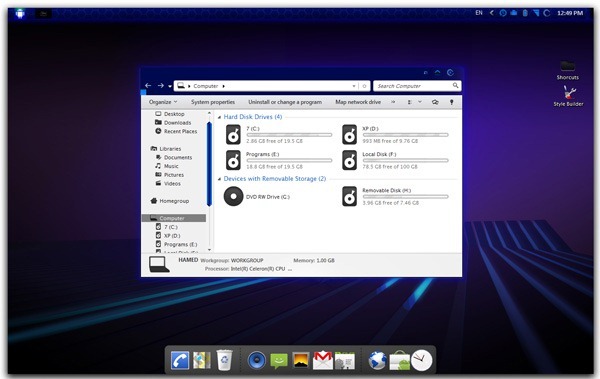This screenshot has height=379, width=600.
Task: Select Computer in navigation pane
Action: click(174, 218)
